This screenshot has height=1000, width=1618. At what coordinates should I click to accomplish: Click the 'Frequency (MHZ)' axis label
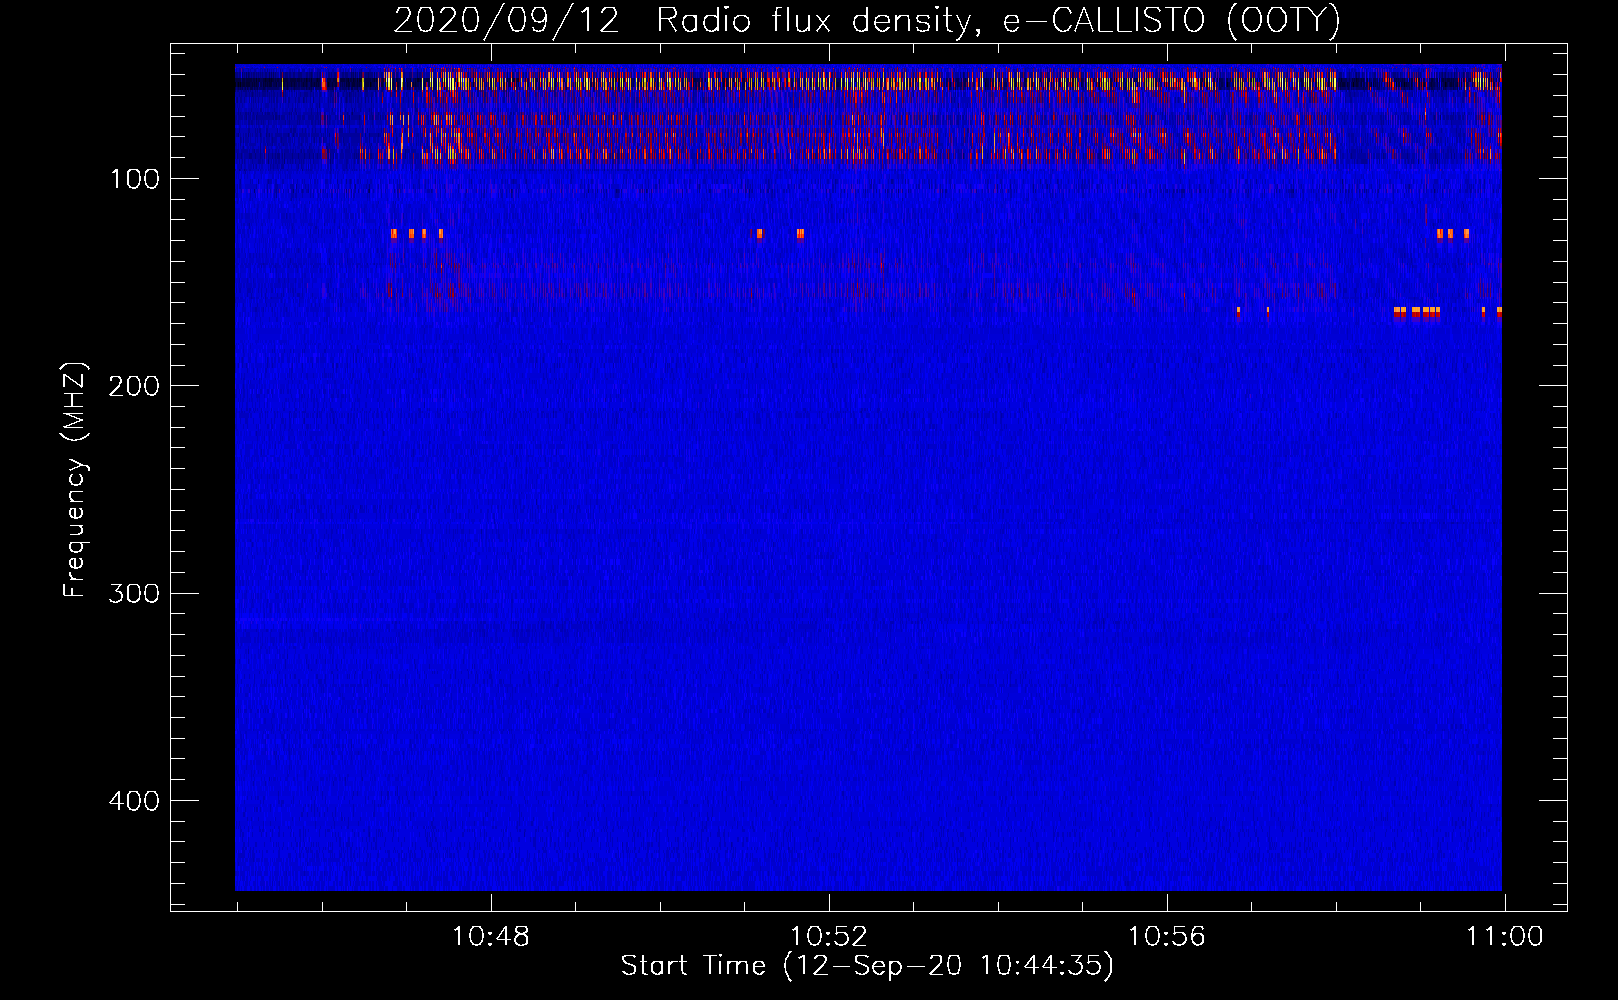pyautogui.click(x=75, y=480)
